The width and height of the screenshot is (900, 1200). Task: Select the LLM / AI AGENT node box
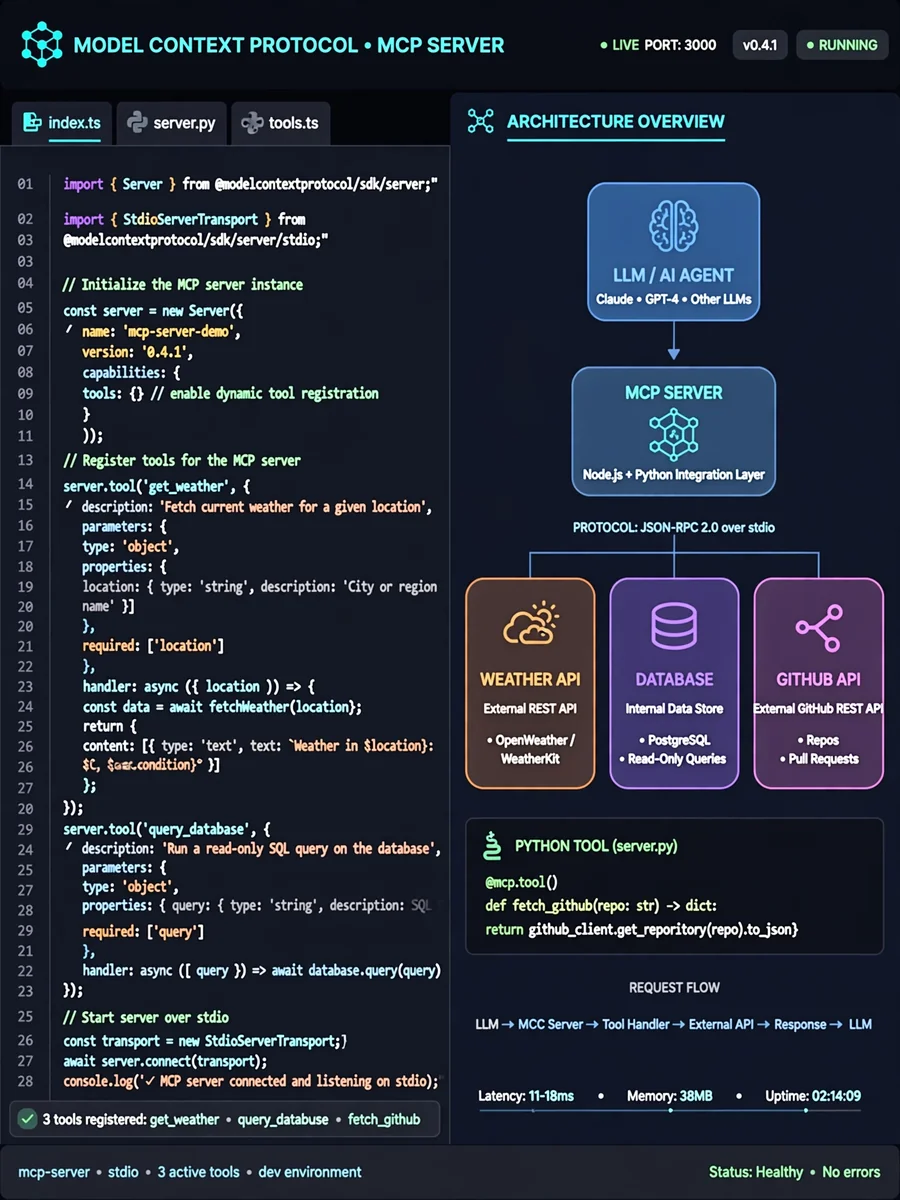673,252
